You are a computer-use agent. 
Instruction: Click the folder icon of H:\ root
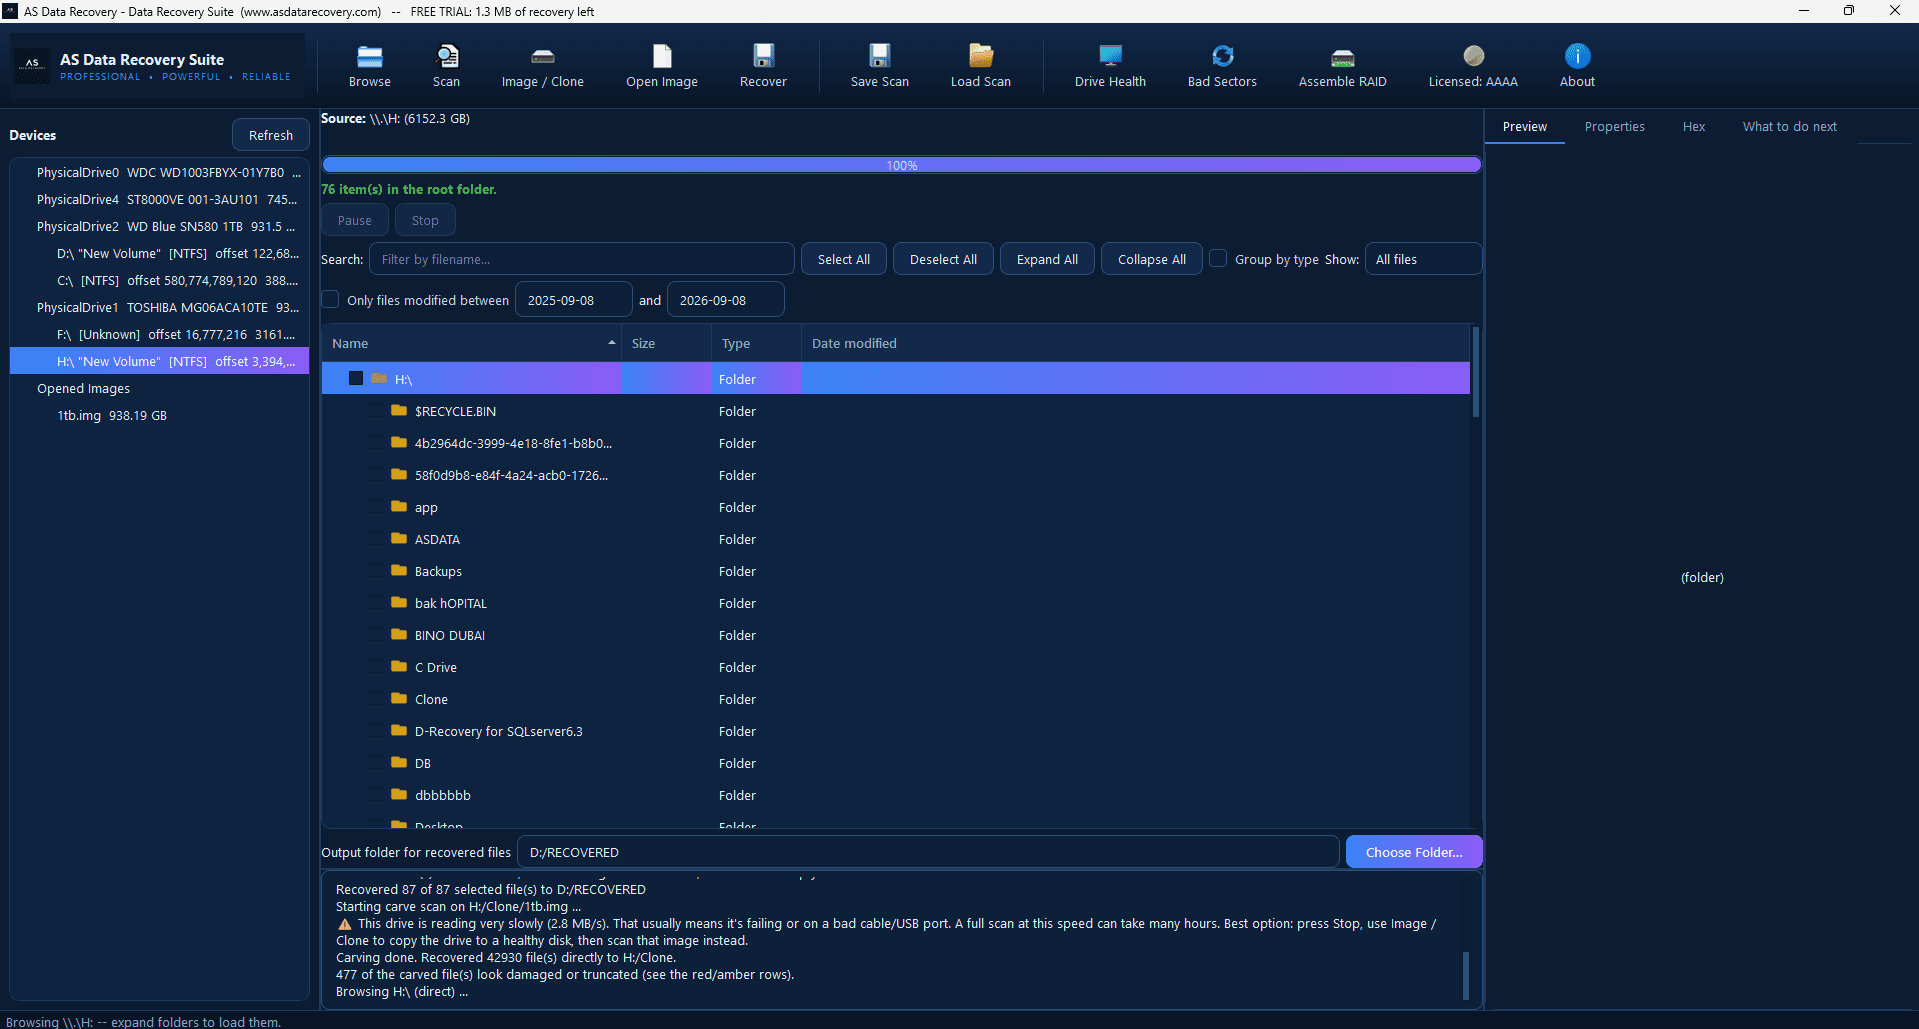pos(379,378)
